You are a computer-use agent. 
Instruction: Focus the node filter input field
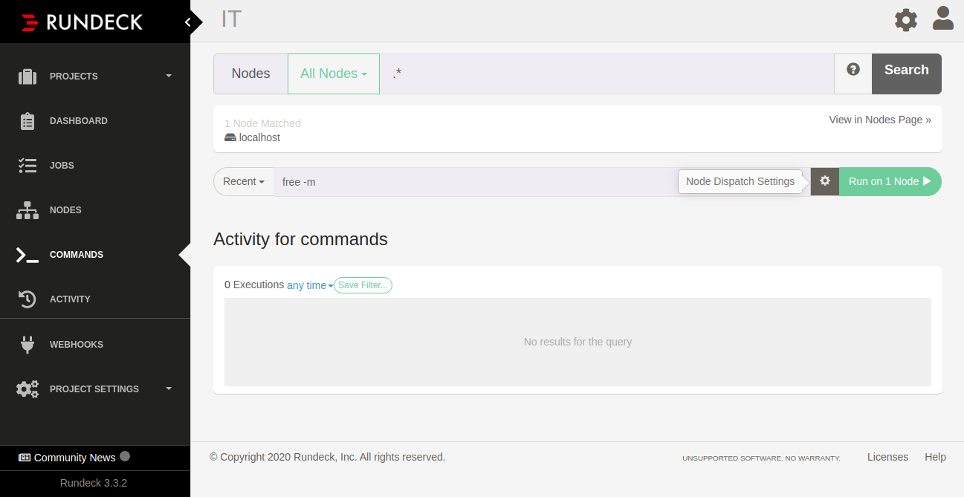[x=607, y=74]
